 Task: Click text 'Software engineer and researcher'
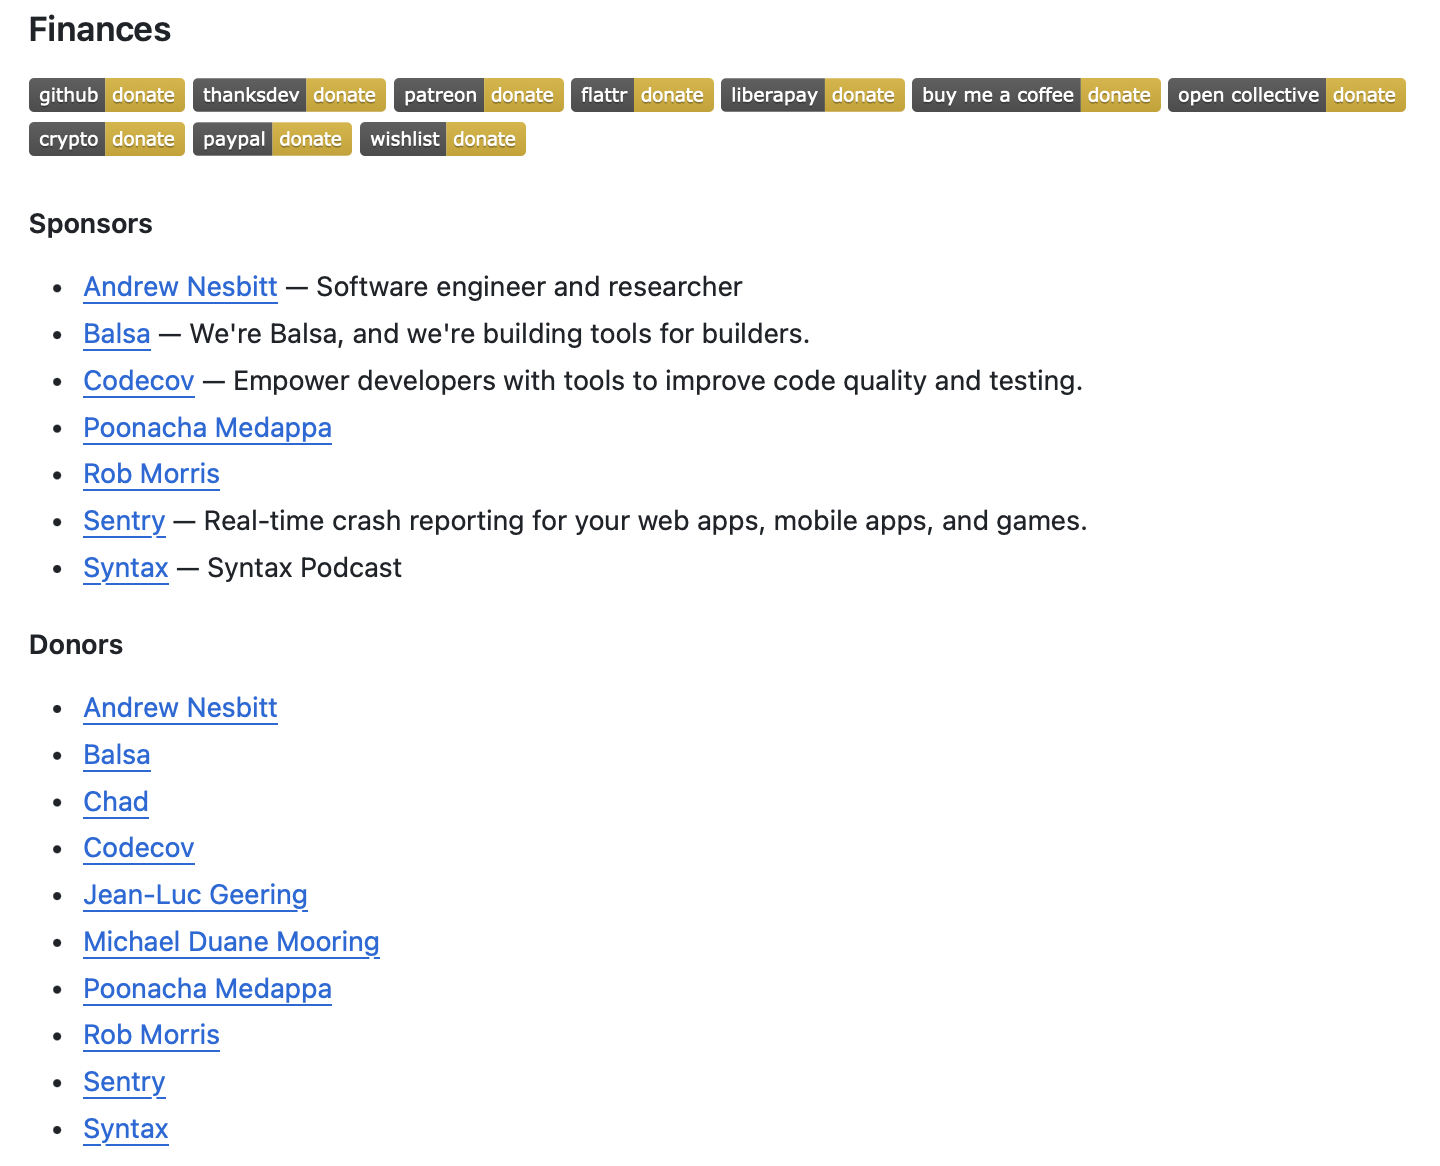coord(529,287)
